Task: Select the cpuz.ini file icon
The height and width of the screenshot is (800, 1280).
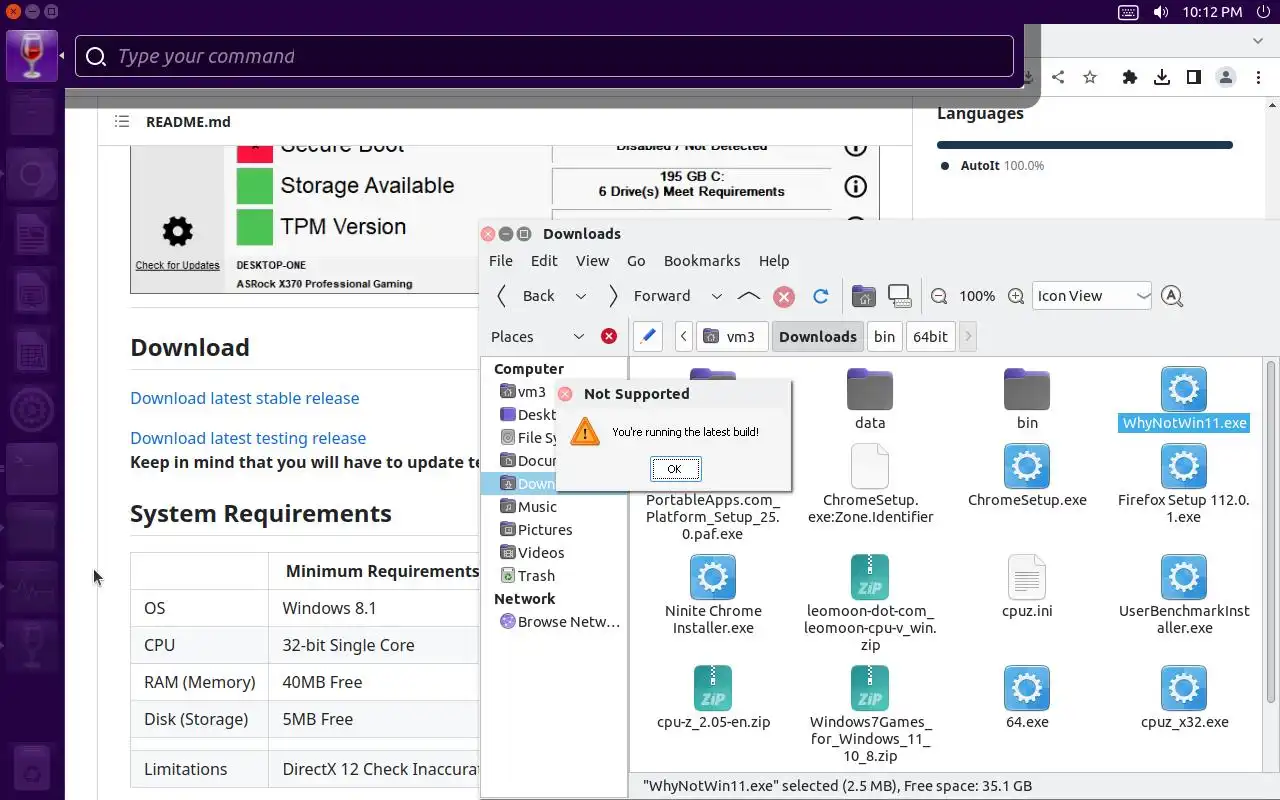Action: pos(1027,577)
